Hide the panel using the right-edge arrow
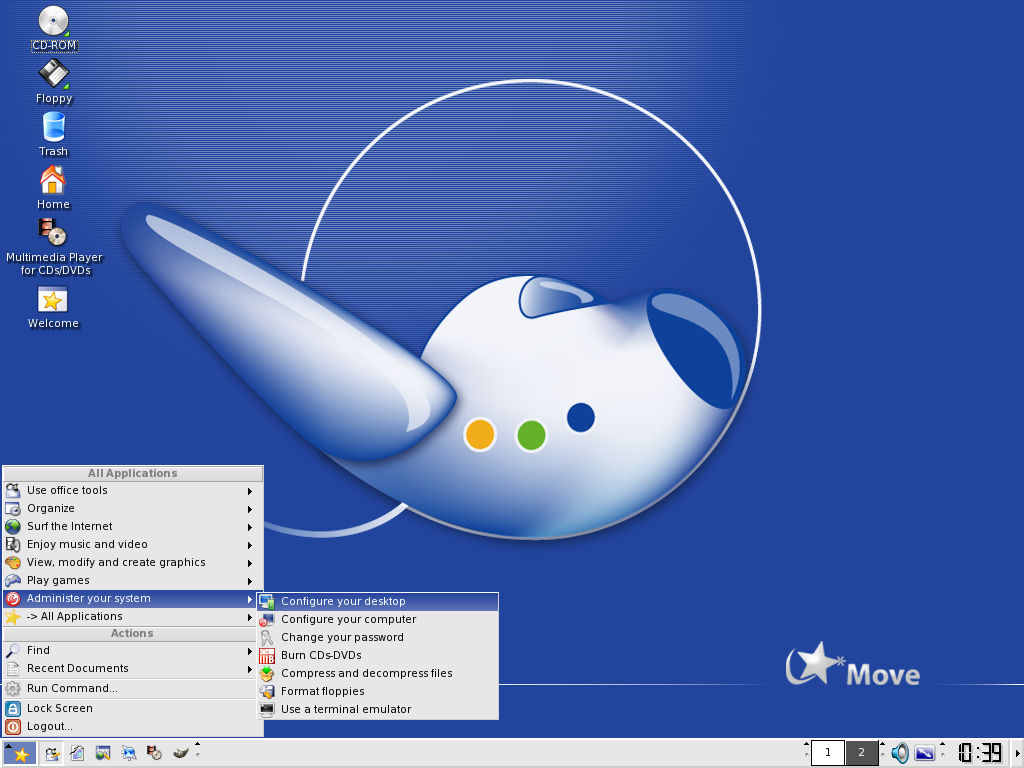Image resolution: width=1024 pixels, height=768 pixels. click(1017, 753)
